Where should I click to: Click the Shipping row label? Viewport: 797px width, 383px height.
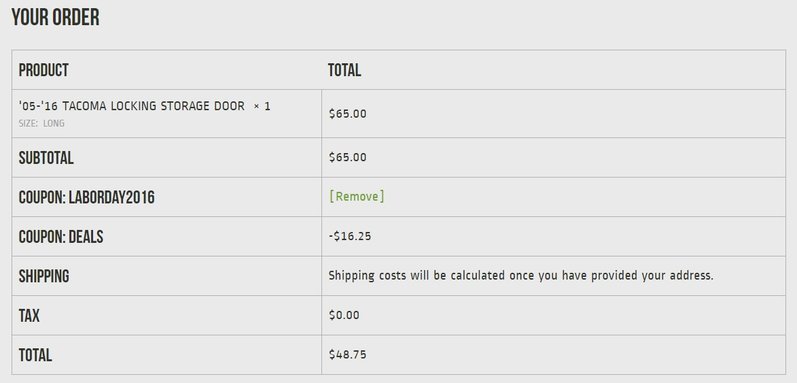pyautogui.click(x=44, y=276)
